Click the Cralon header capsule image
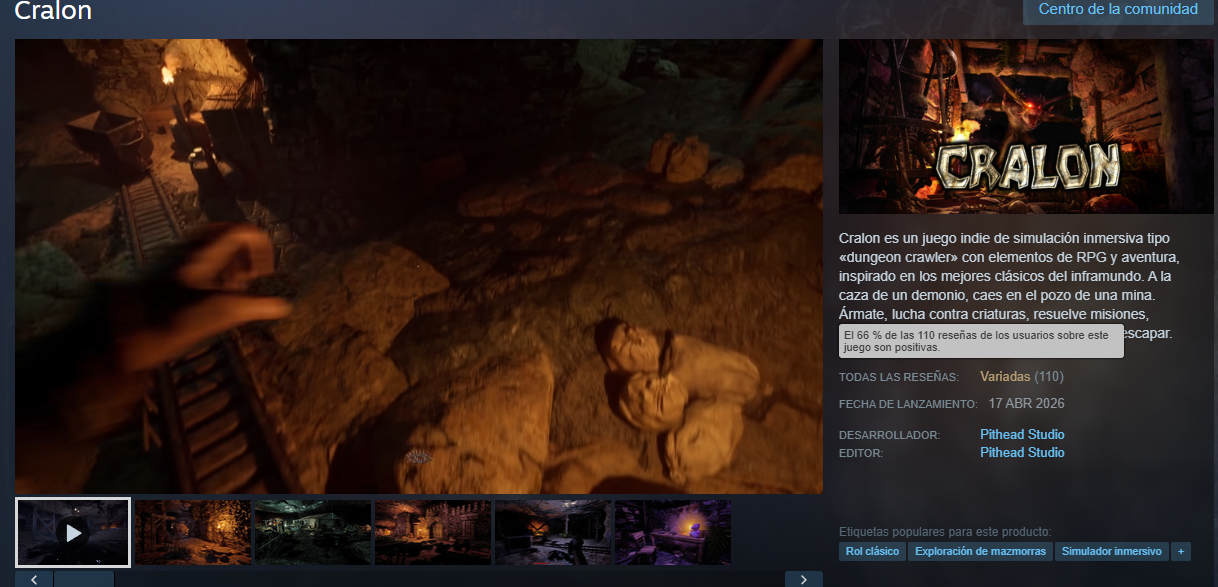The image size is (1218, 587). (1026, 126)
